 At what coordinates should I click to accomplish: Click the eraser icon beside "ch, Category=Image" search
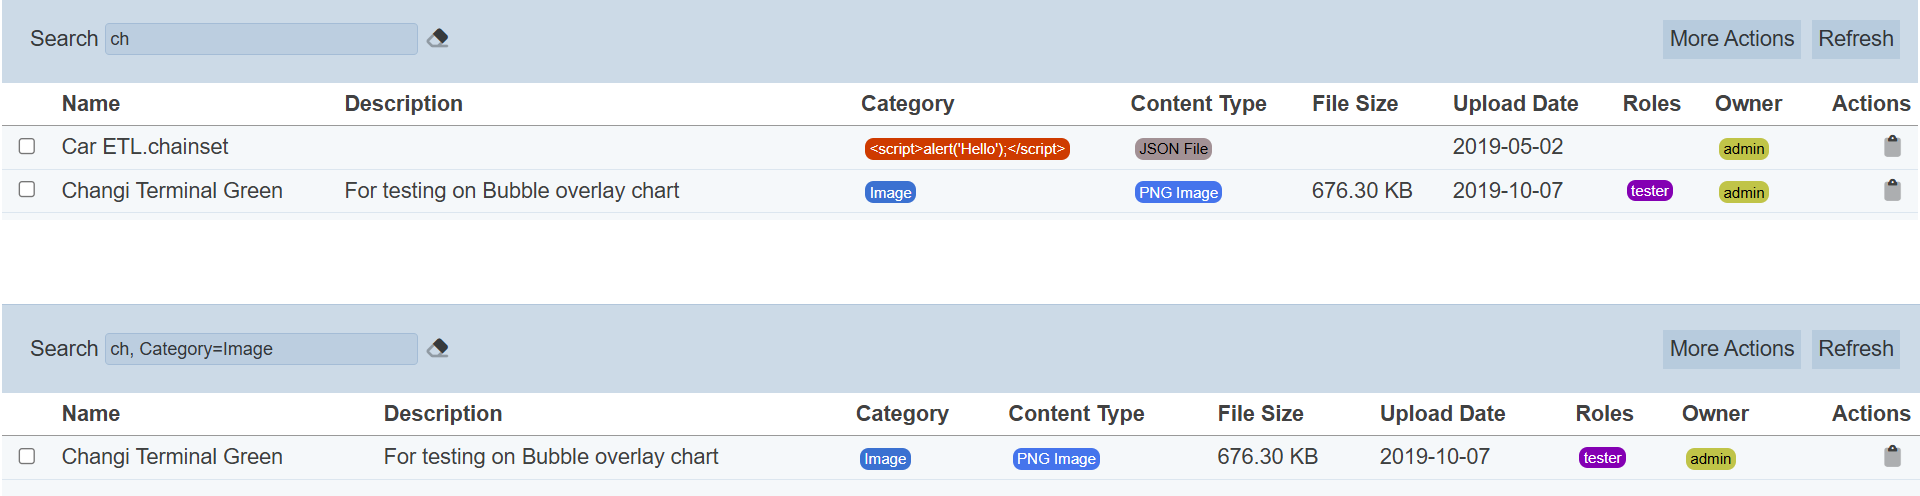point(437,349)
